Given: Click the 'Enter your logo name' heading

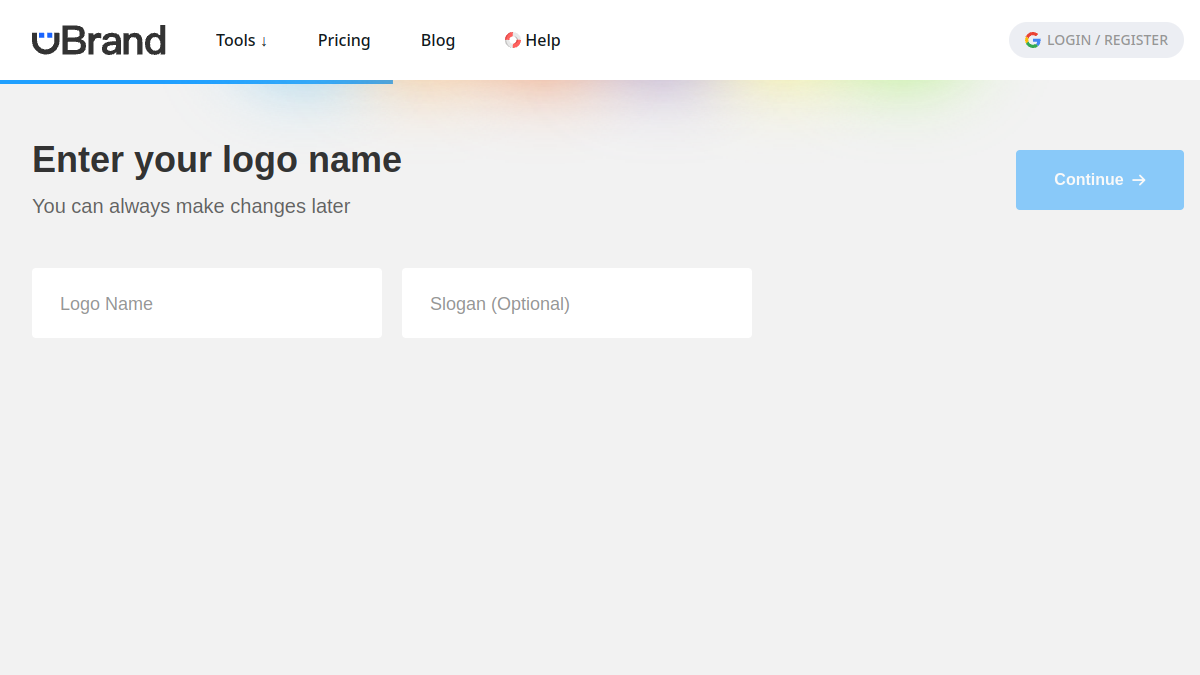Looking at the screenshot, I should tap(217, 160).
